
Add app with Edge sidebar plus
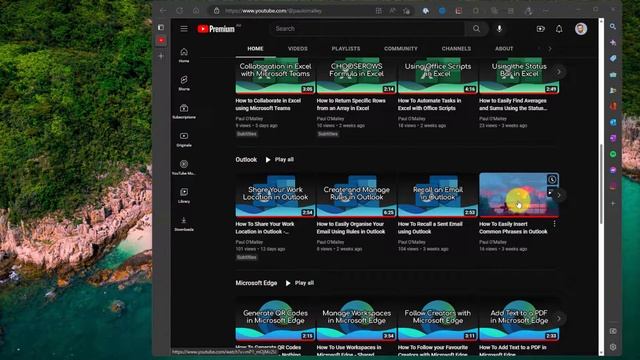613,203
